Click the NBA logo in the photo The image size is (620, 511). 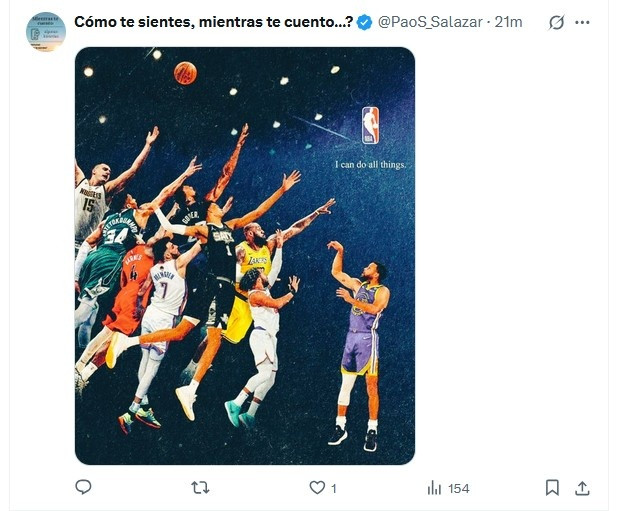[x=370, y=126]
